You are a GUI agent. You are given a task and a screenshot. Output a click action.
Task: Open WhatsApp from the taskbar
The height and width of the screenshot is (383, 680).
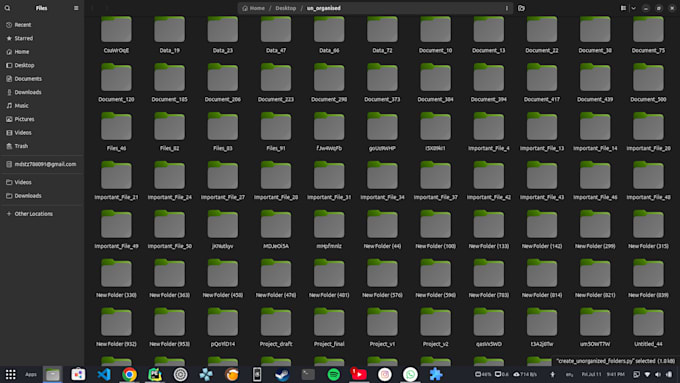(410, 374)
